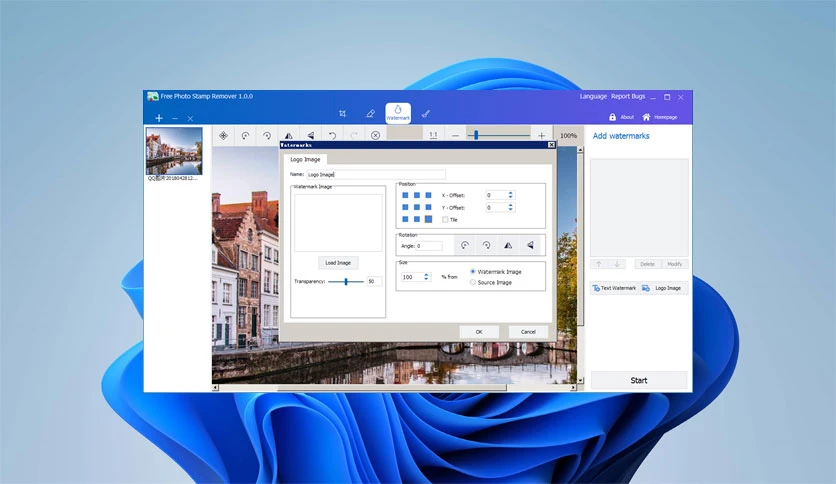
Task: Rotate main image clockwise from the toolbar
Action: [267, 135]
